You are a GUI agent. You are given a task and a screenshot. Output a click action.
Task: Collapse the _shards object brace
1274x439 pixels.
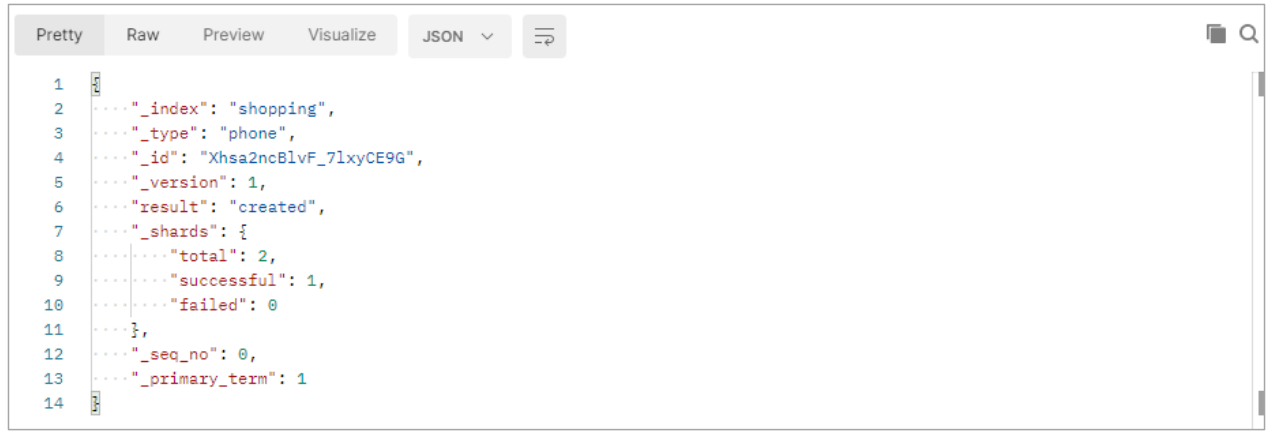[x=243, y=231]
